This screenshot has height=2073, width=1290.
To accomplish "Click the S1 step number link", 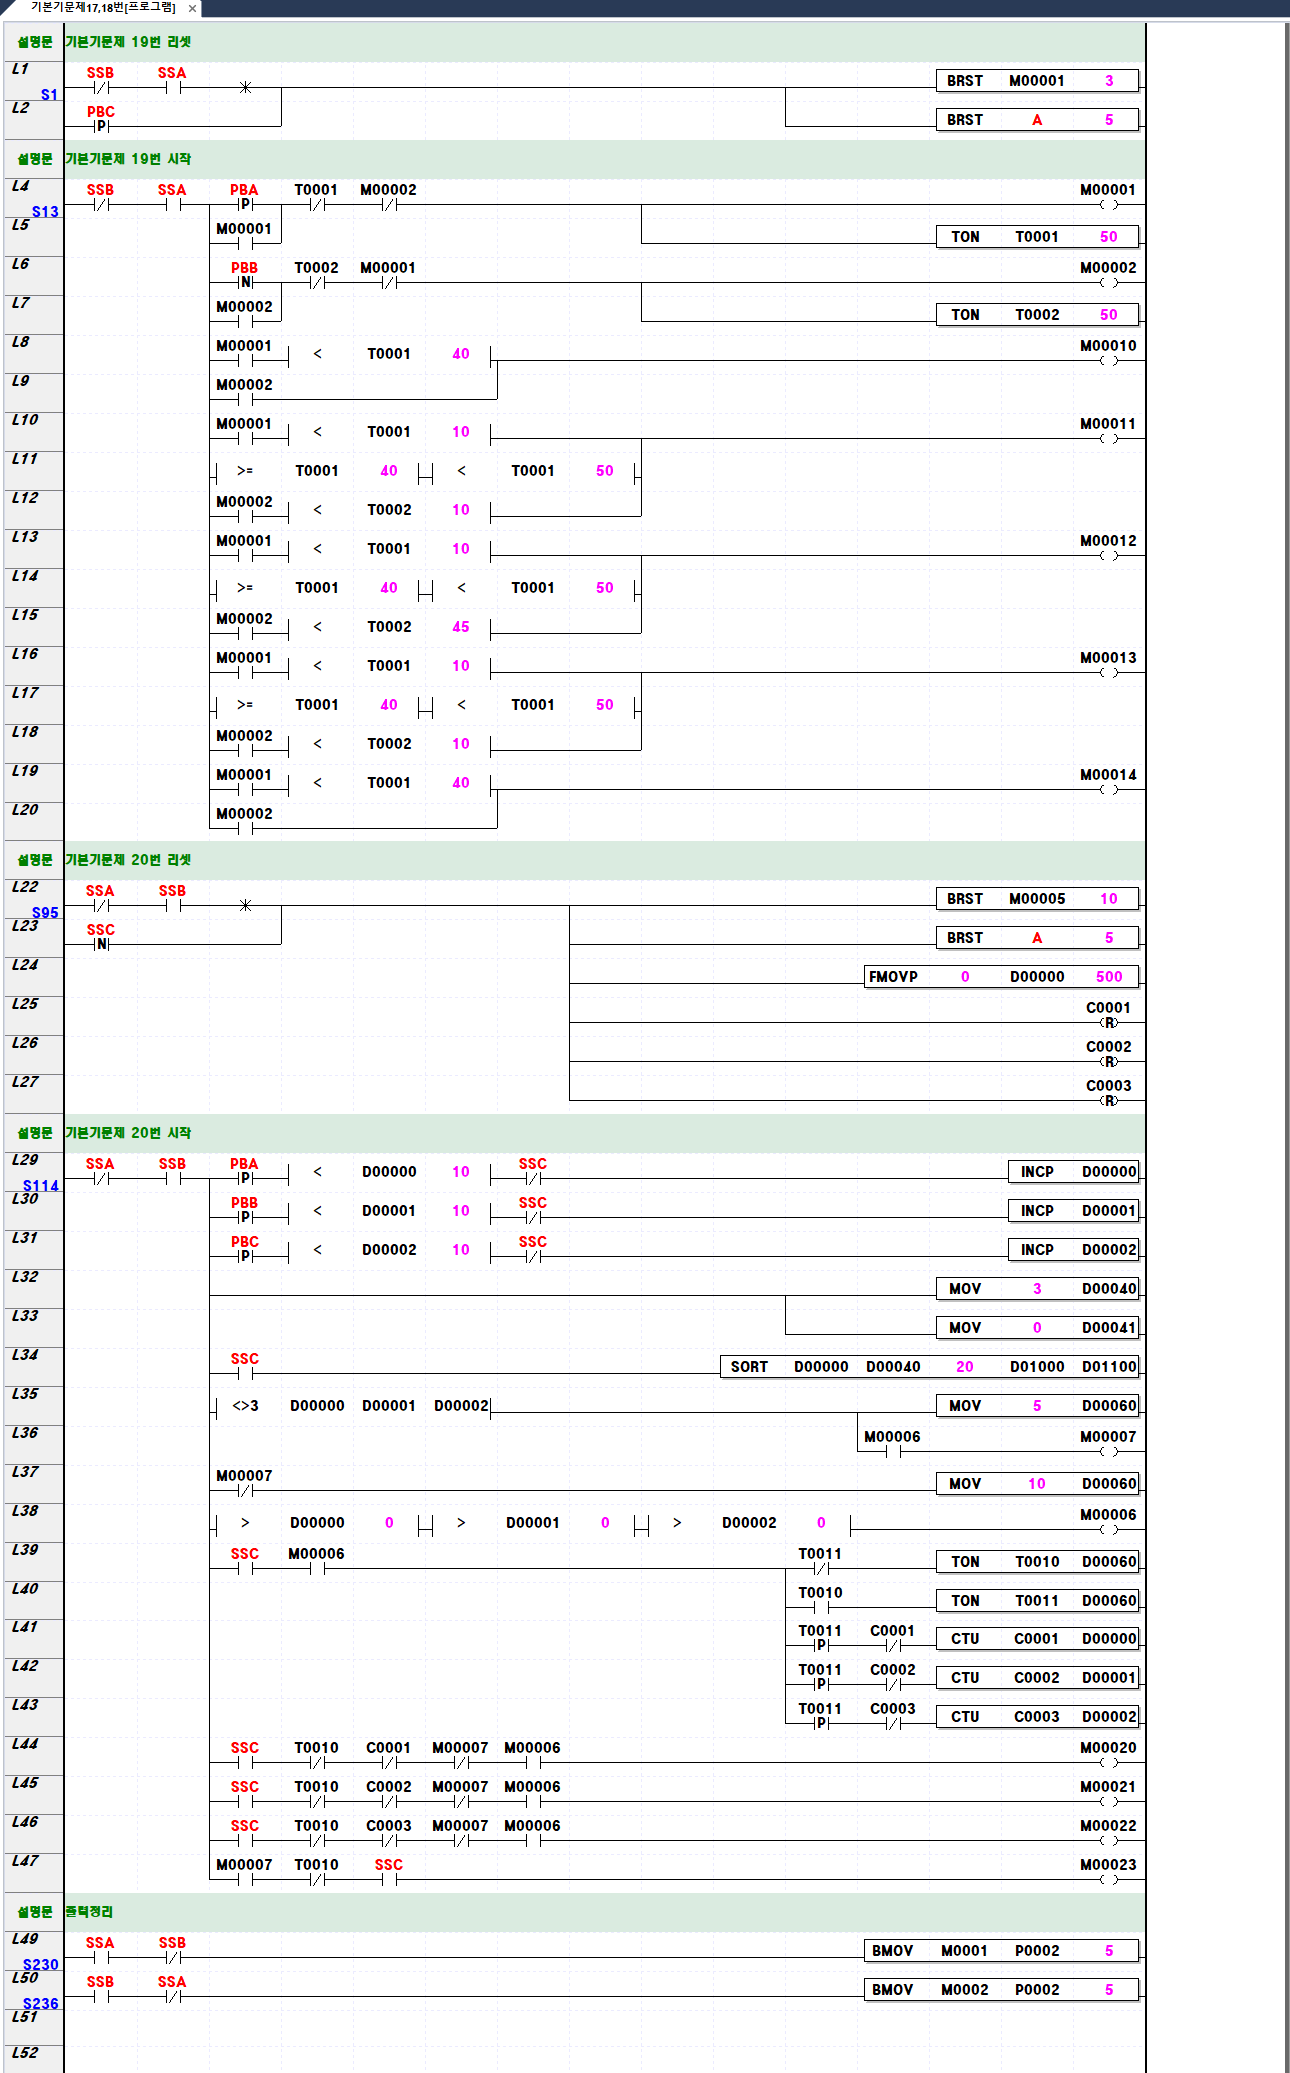I will 49,95.
